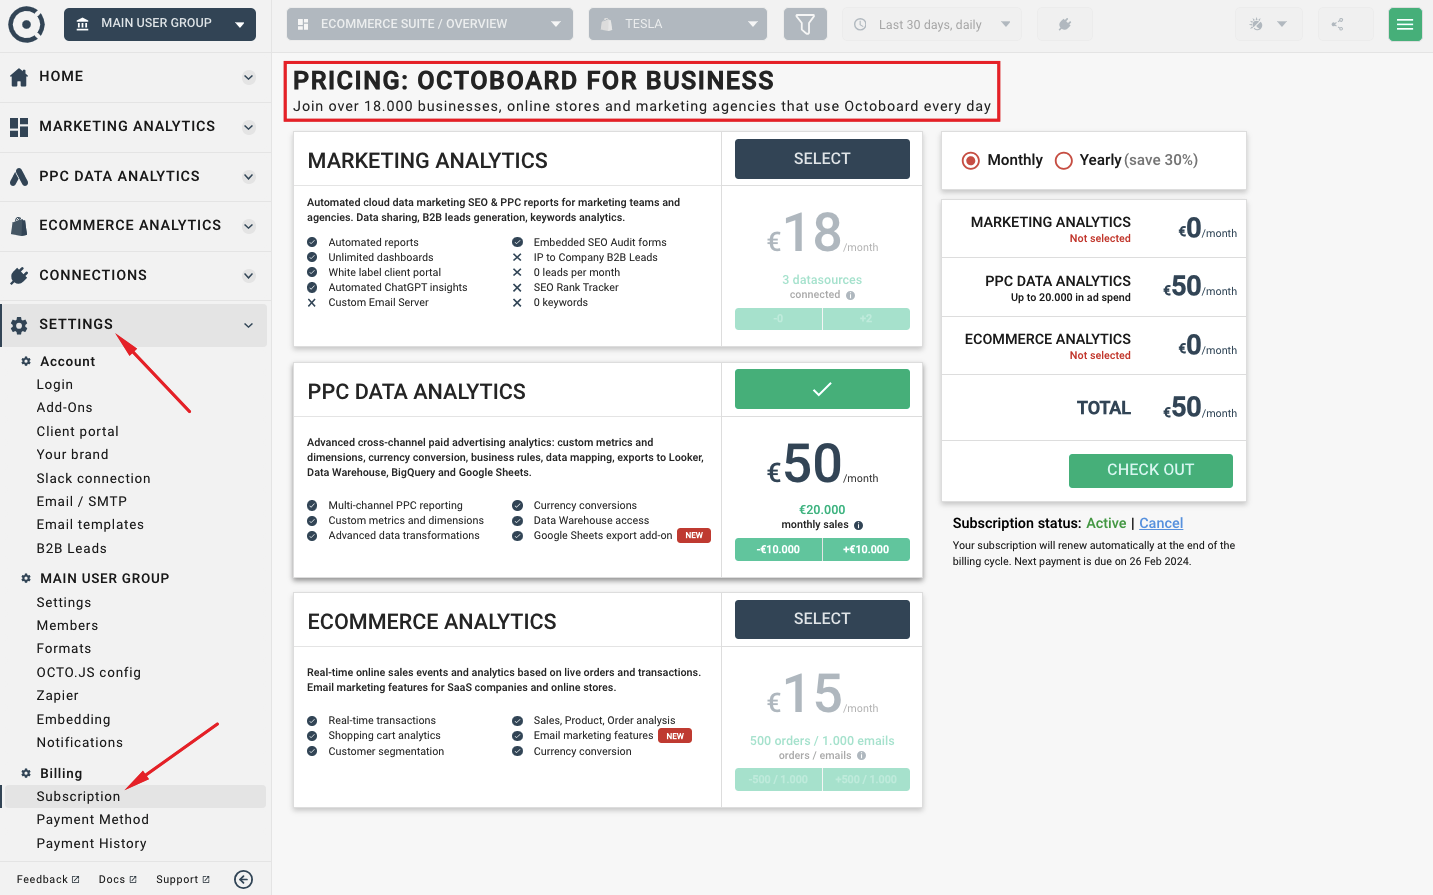Open the Subscription menu item
Image resolution: width=1433 pixels, height=895 pixels.
[x=79, y=797]
